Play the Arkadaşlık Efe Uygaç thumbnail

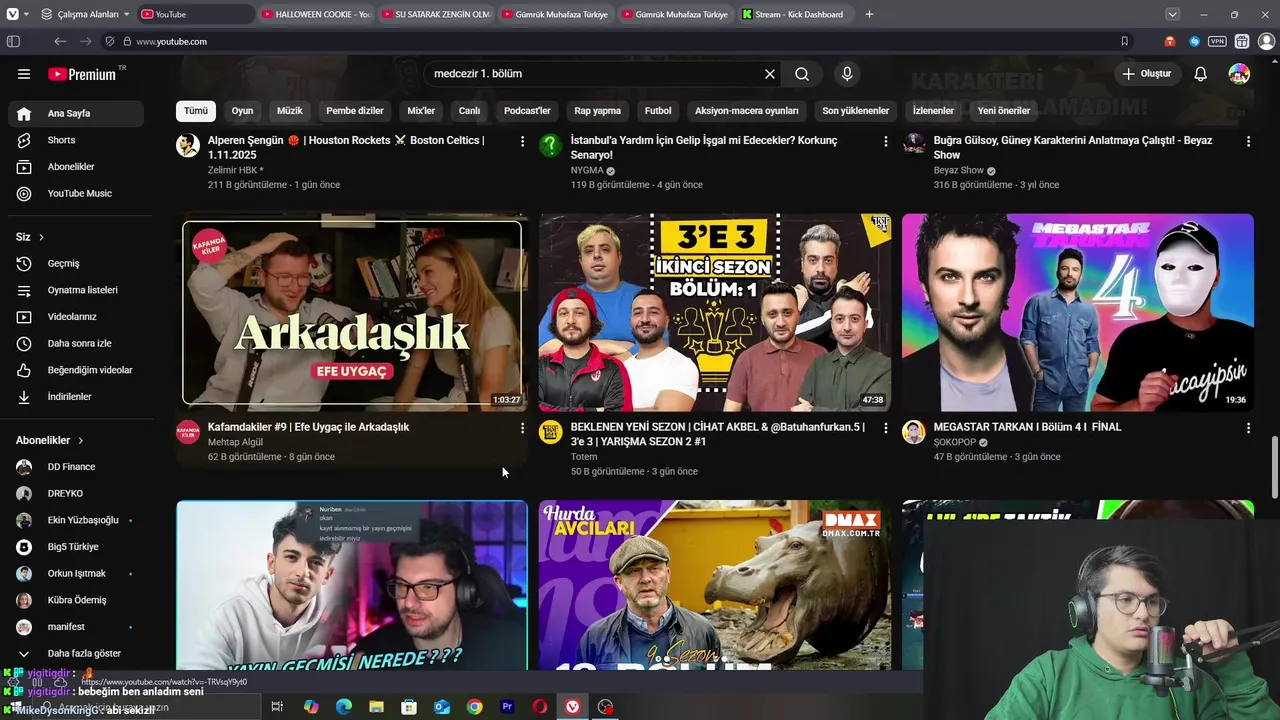pyautogui.click(x=352, y=312)
